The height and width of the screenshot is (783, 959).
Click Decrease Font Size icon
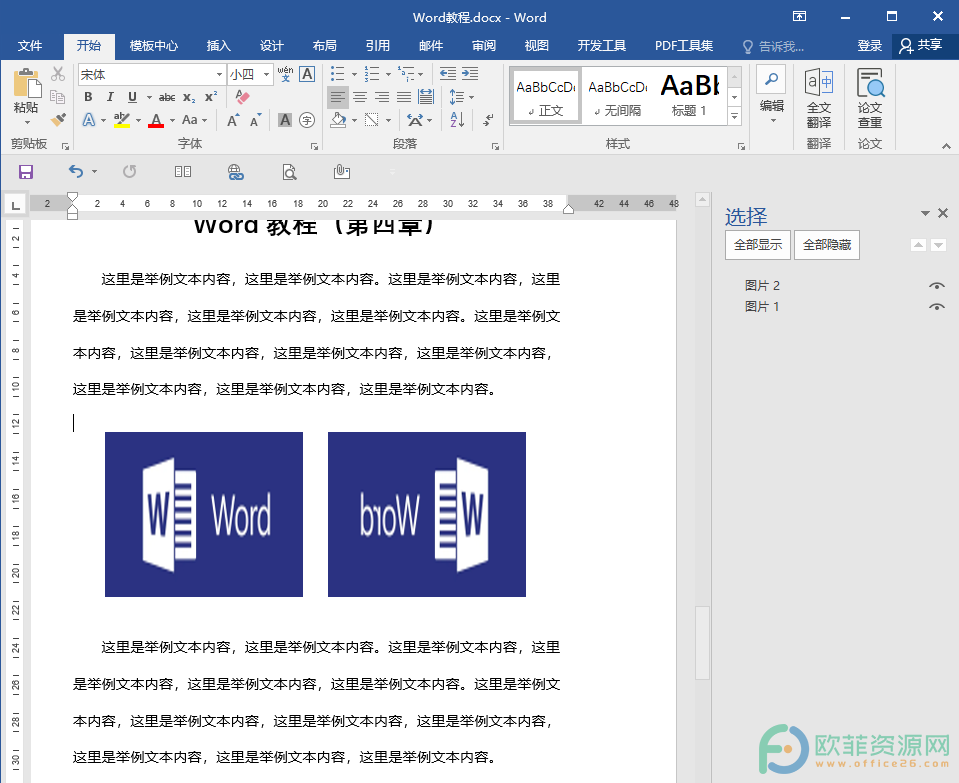pyautogui.click(x=256, y=120)
